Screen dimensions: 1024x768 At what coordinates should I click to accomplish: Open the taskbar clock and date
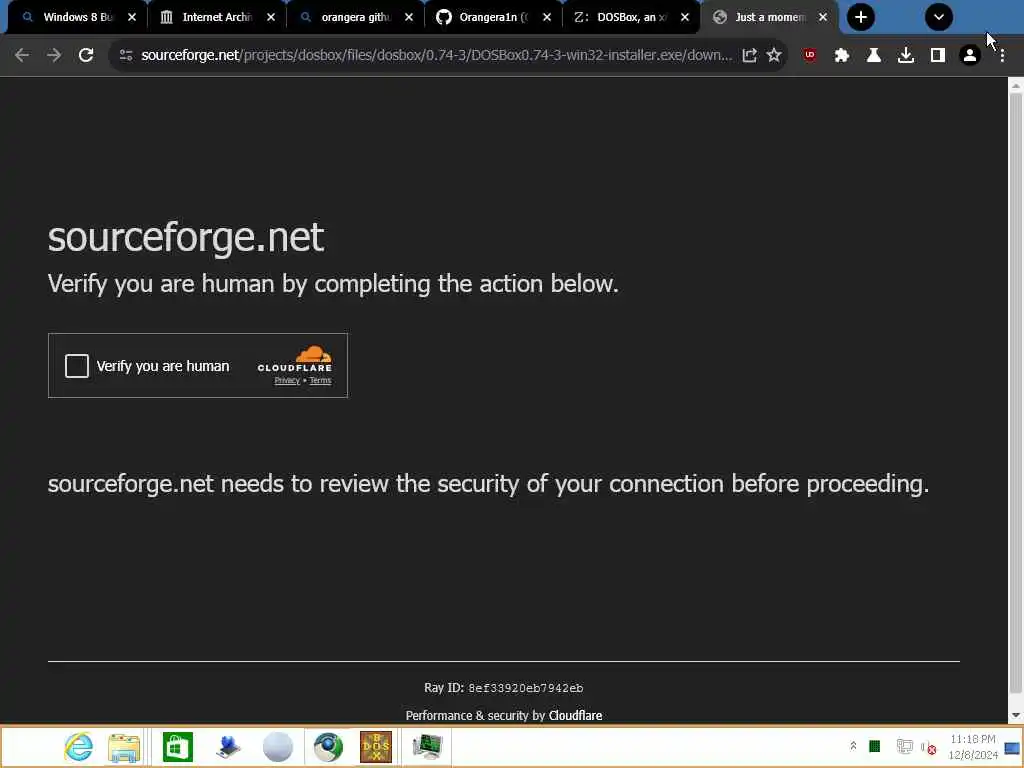coord(973,747)
